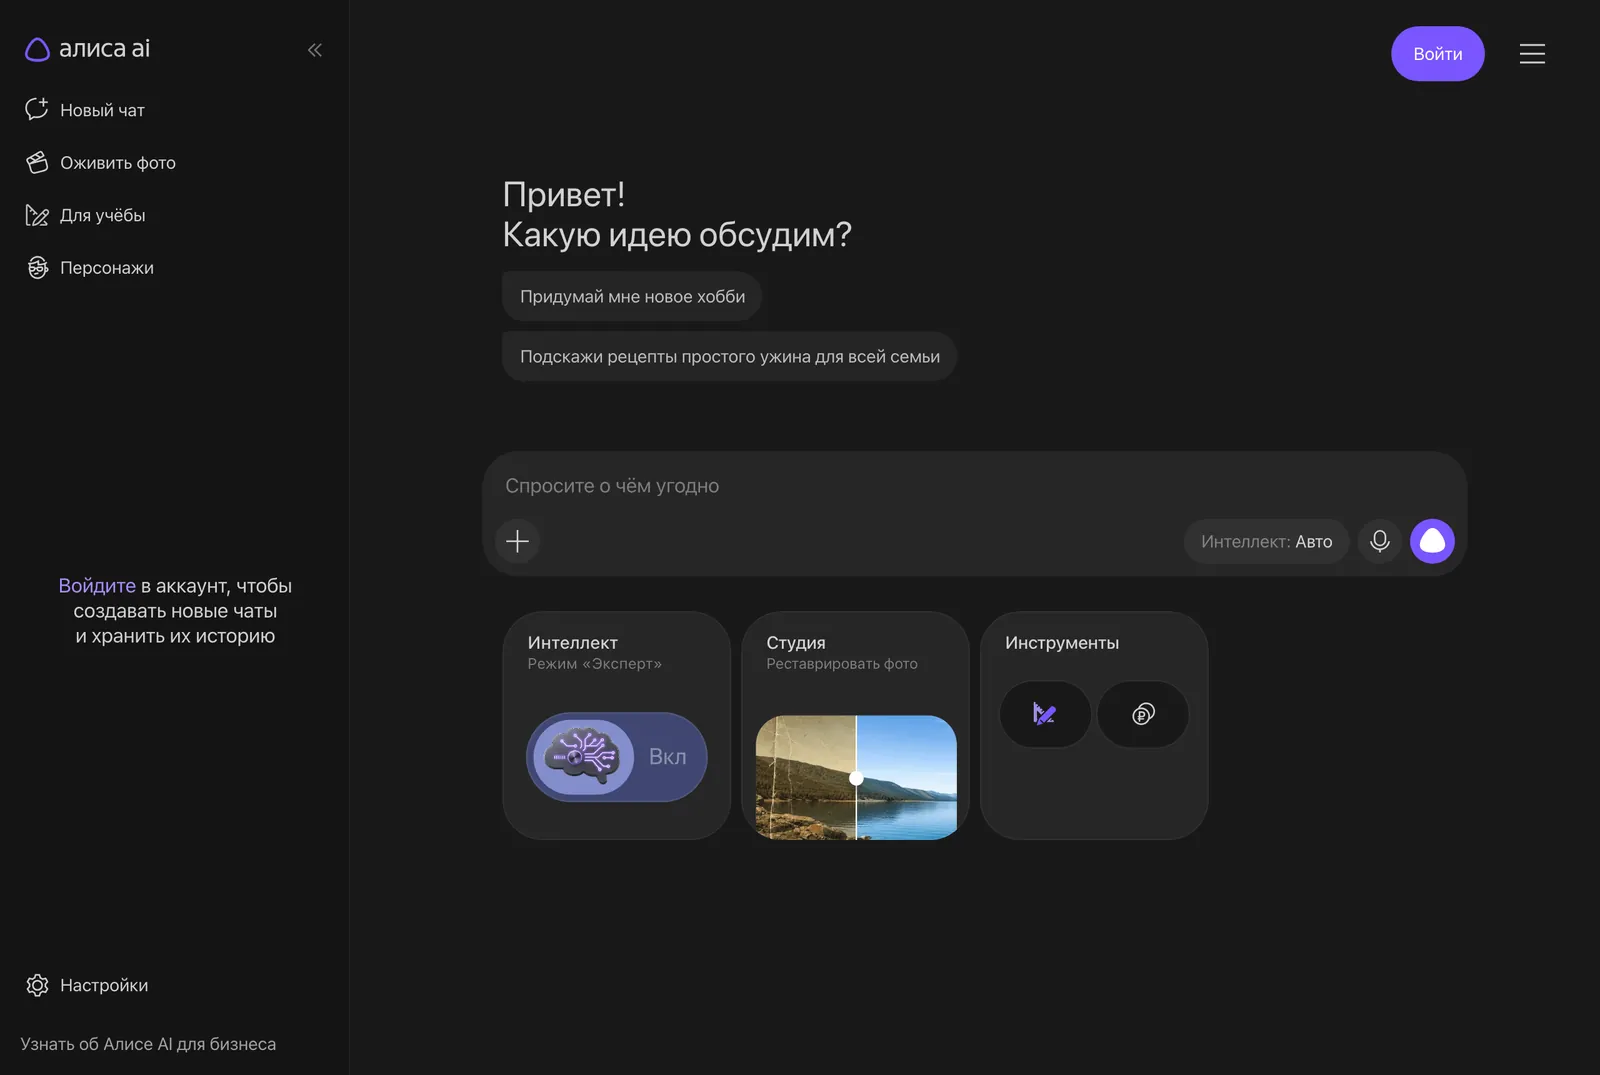Click the Студия card title

pyautogui.click(x=796, y=643)
